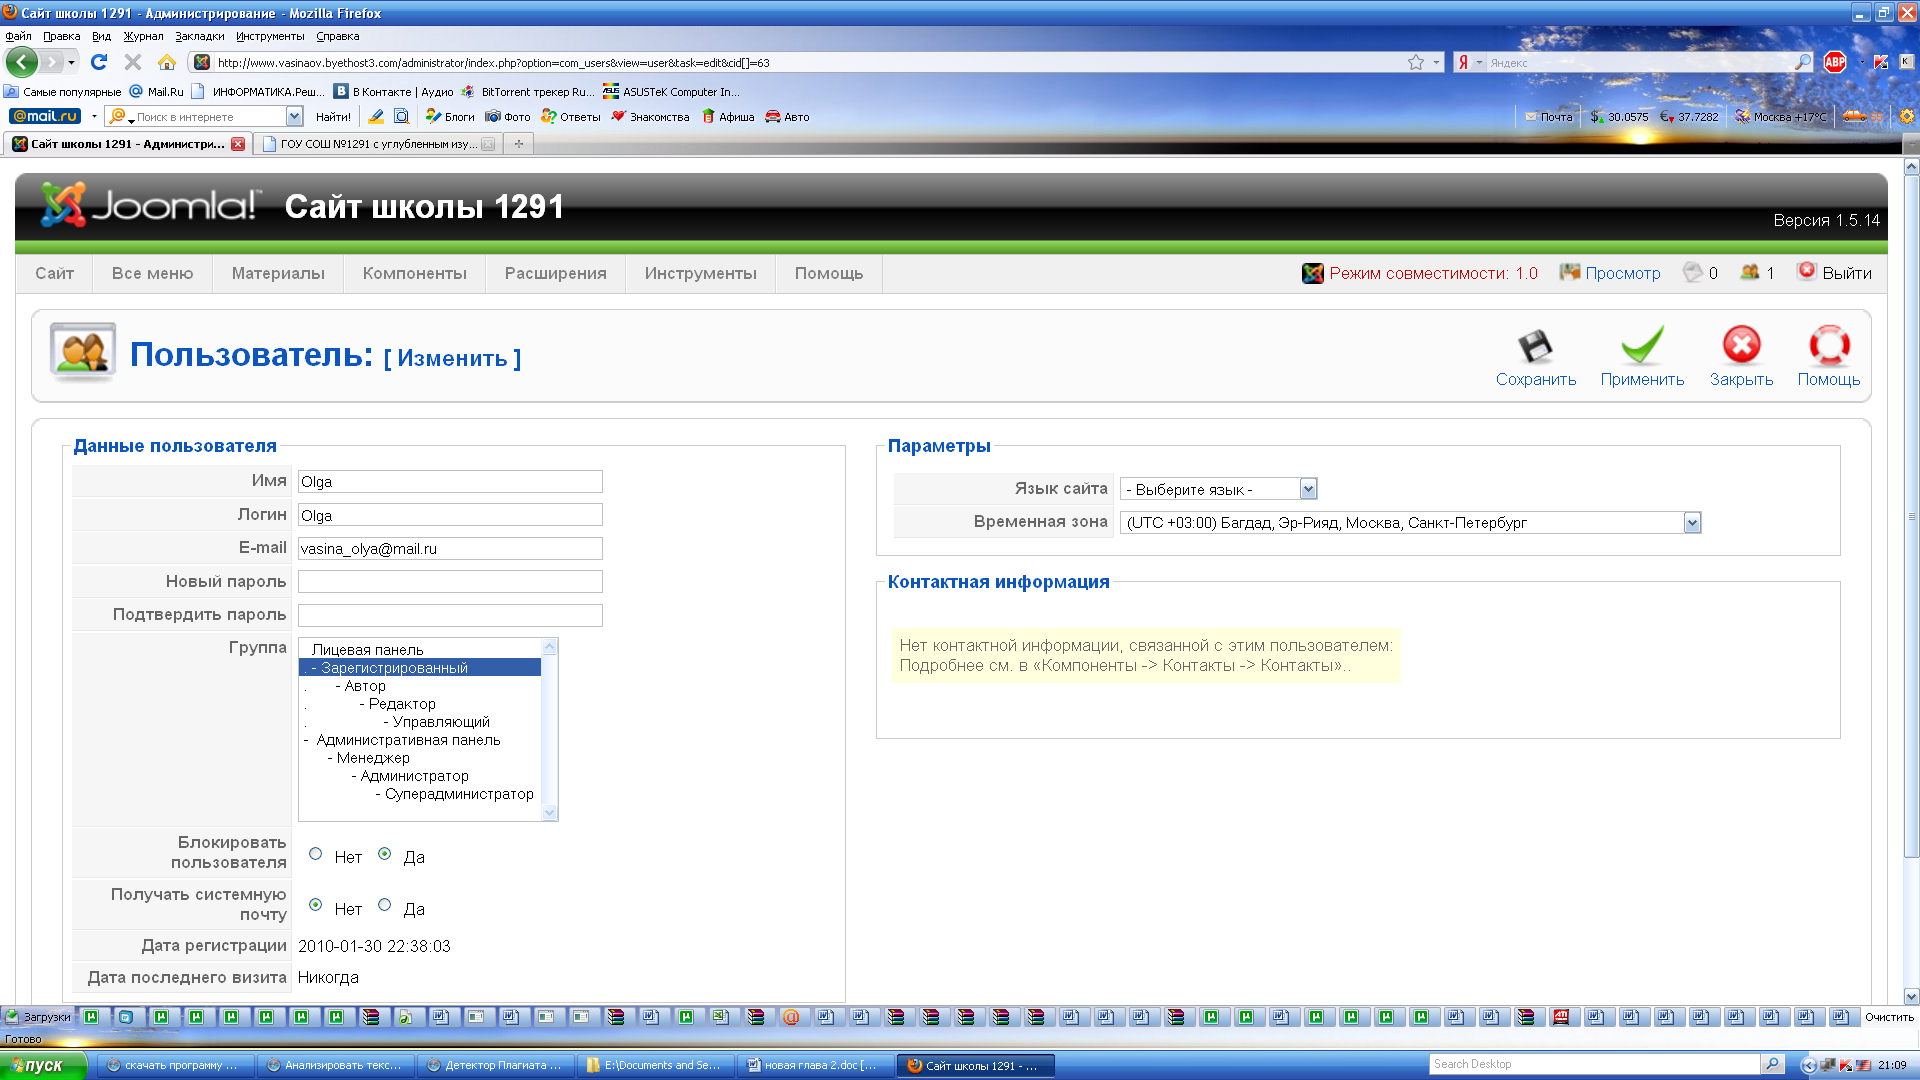
Task: Open the mail.ru search box dropdown arrow
Action: pyautogui.click(x=294, y=117)
